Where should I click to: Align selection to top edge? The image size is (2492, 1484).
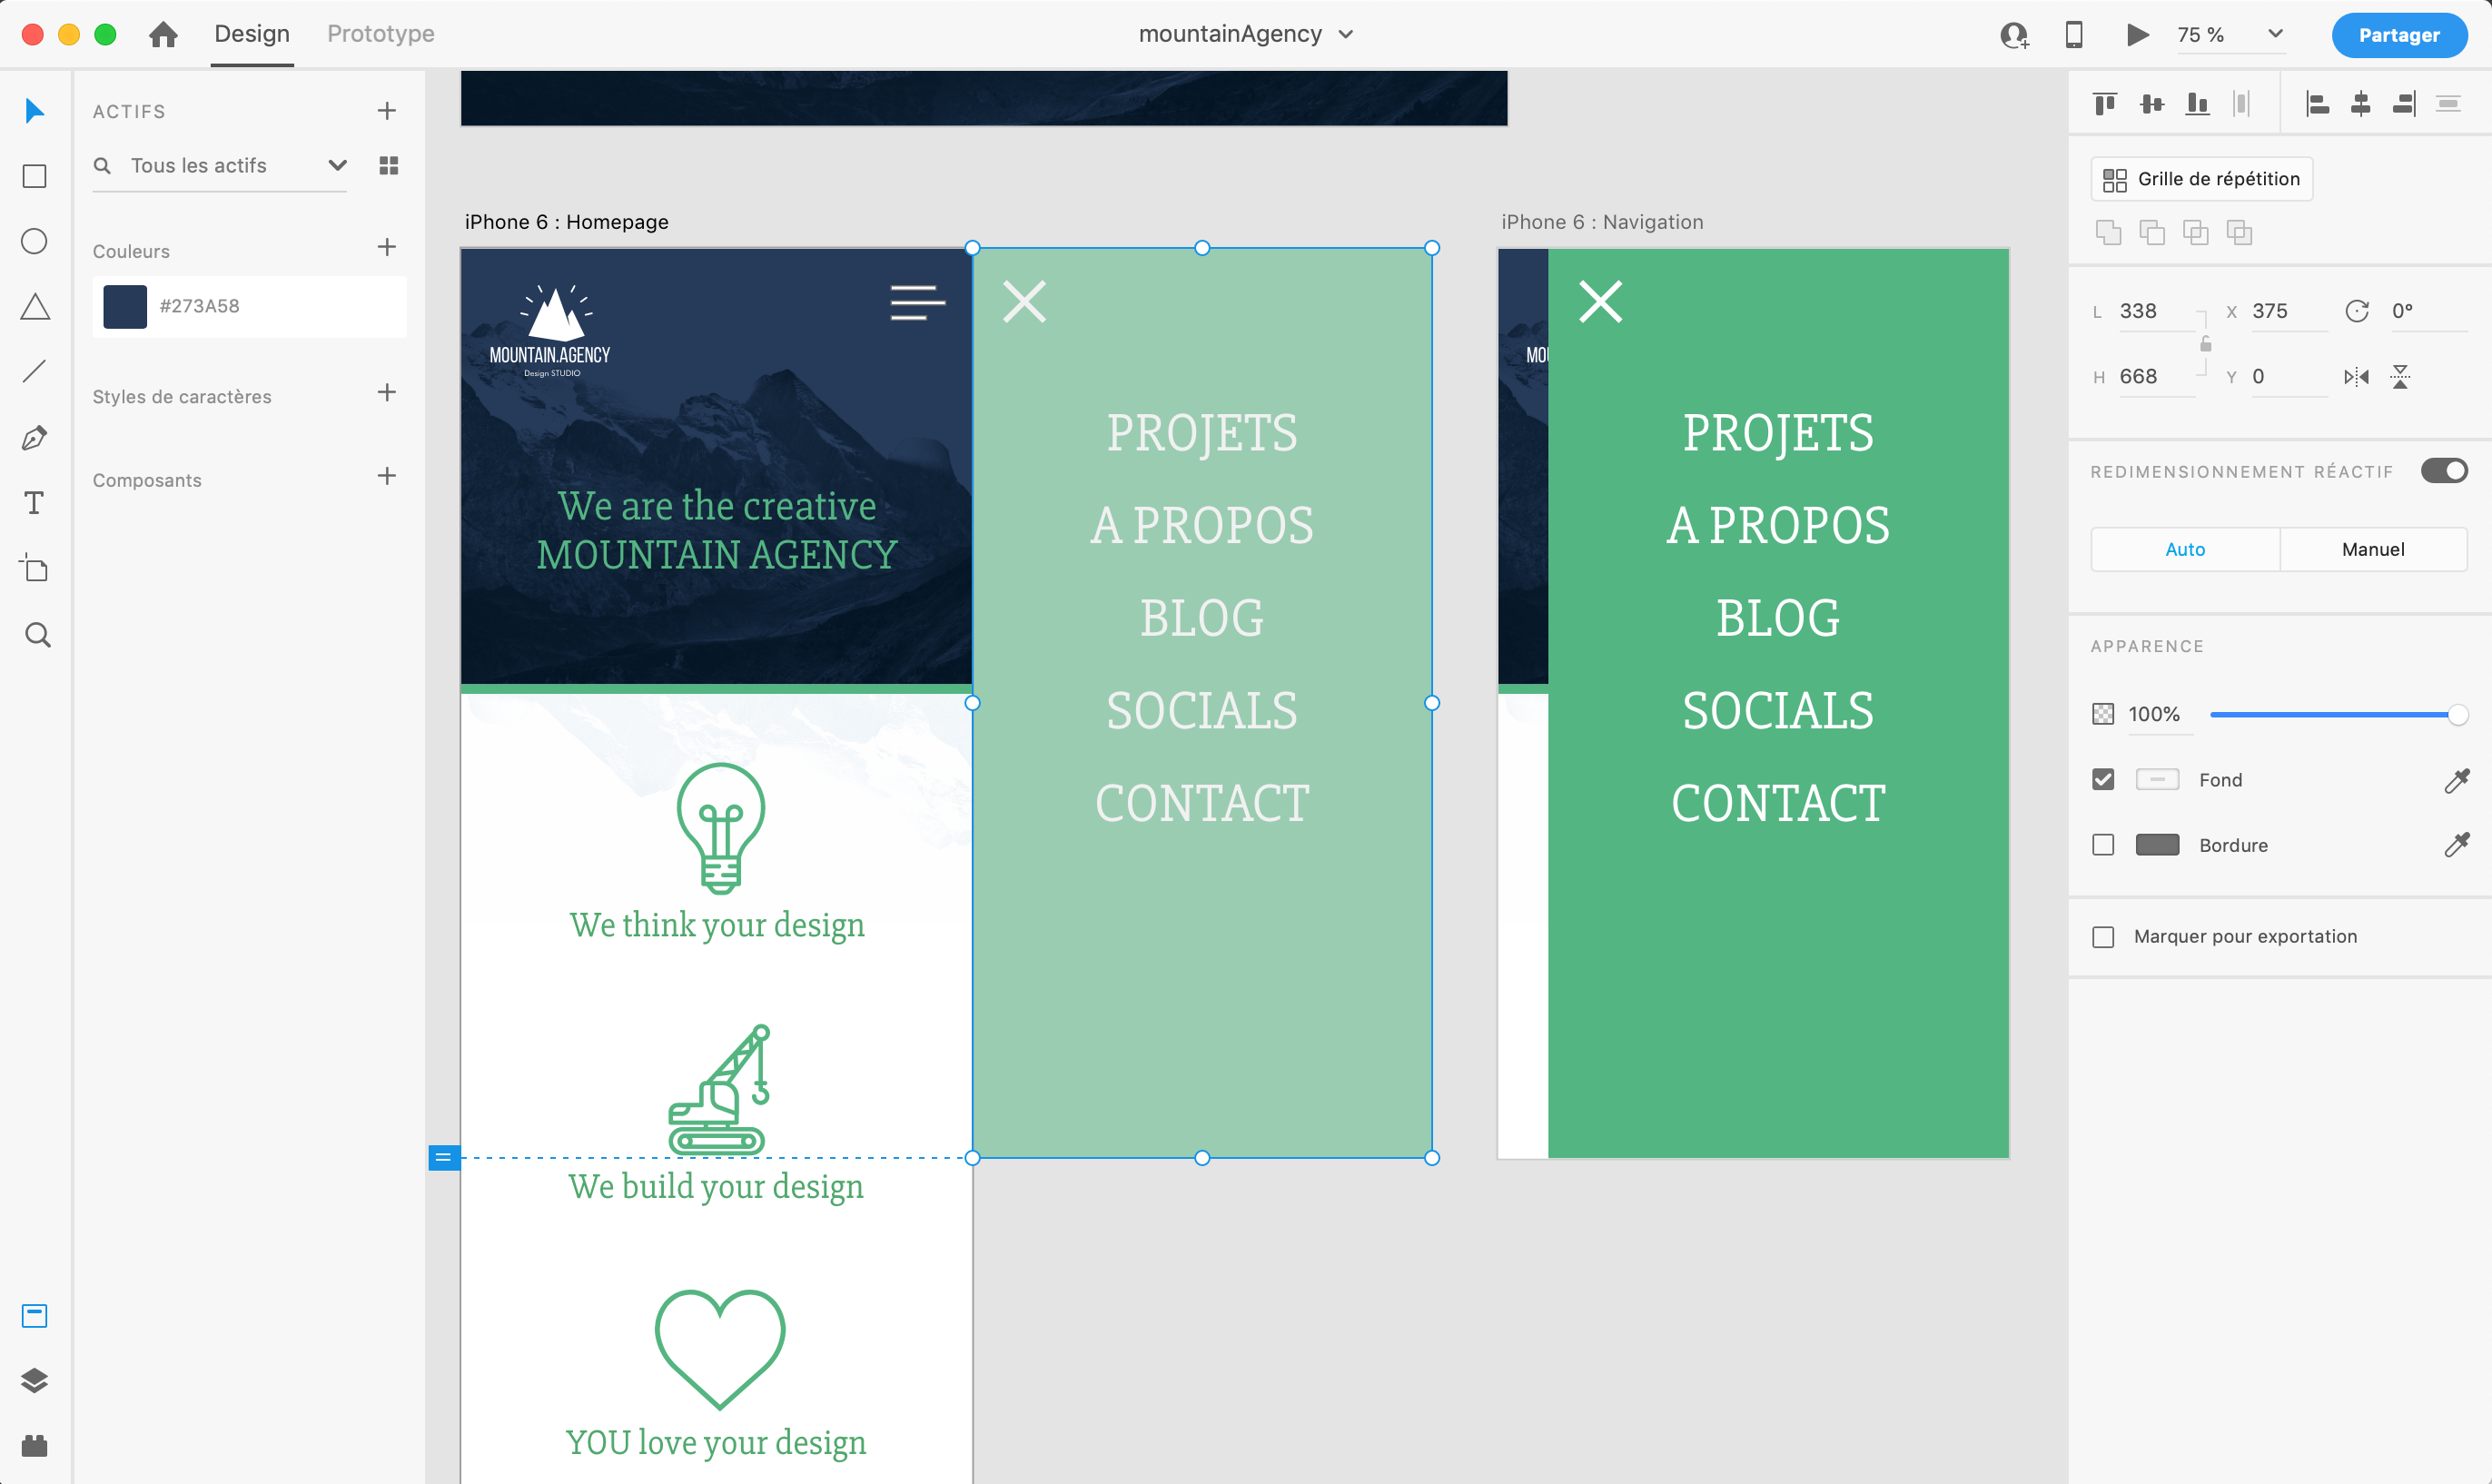tap(2105, 103)
